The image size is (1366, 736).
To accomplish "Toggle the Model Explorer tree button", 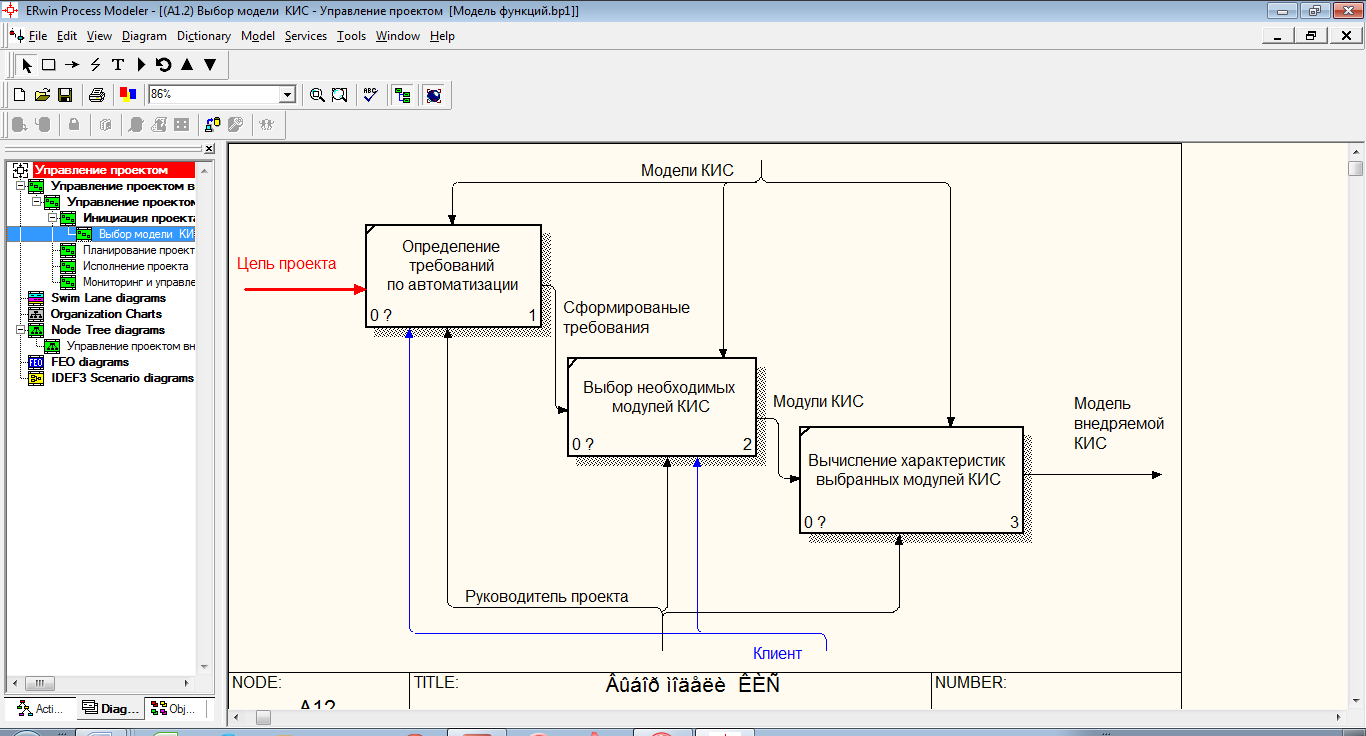I will point(403,95).
